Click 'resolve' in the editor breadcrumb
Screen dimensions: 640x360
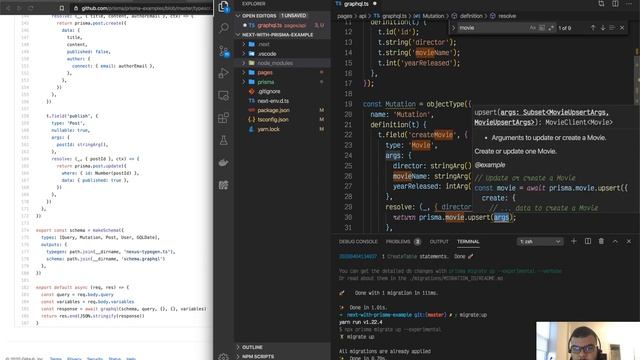pos(507,16)
